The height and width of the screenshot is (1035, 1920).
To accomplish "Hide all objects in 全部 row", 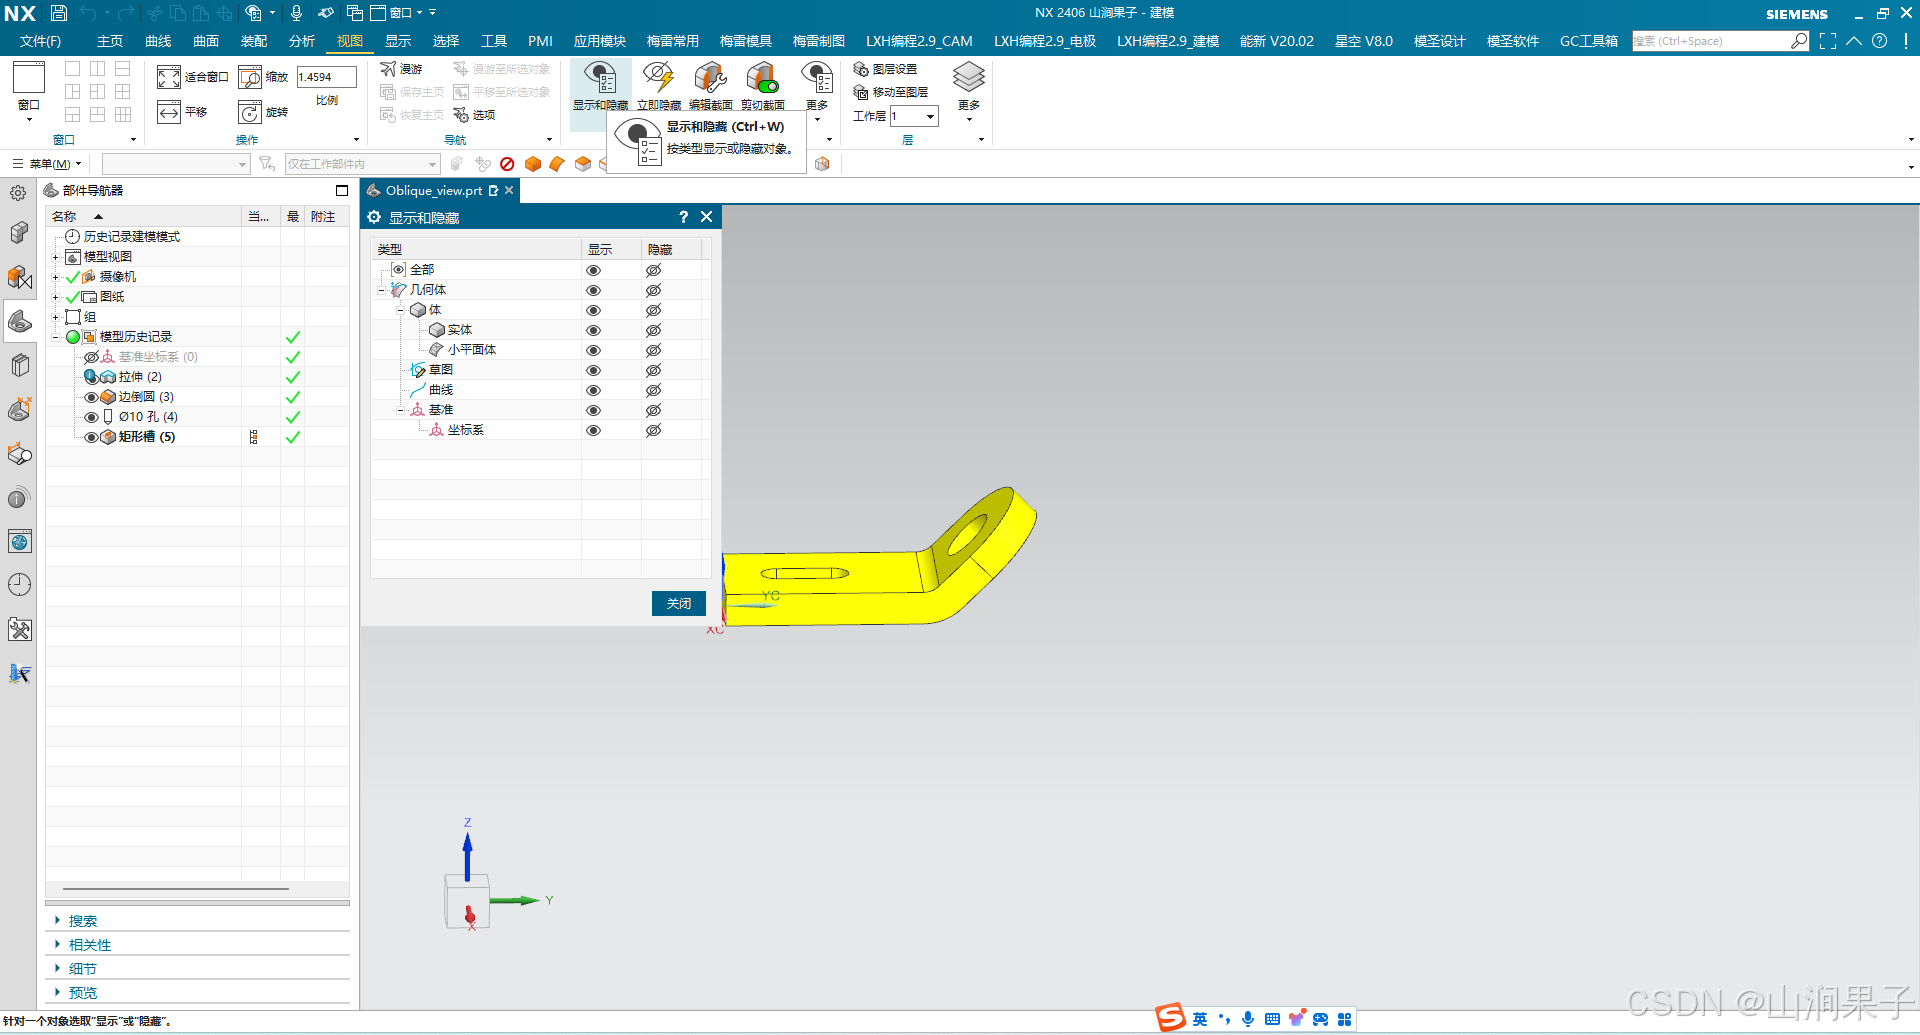I will click(653, 270).
